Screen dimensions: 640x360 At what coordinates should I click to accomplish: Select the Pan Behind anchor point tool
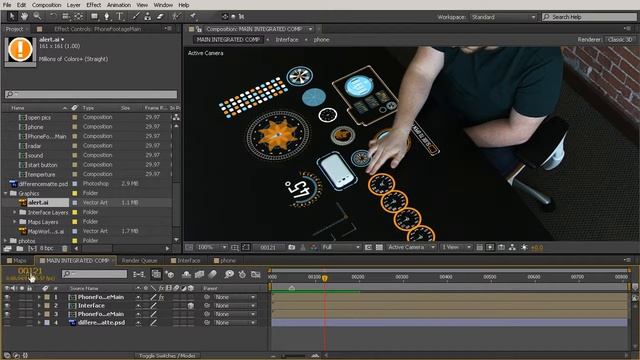pyautogui.click(x=78, y=16)
